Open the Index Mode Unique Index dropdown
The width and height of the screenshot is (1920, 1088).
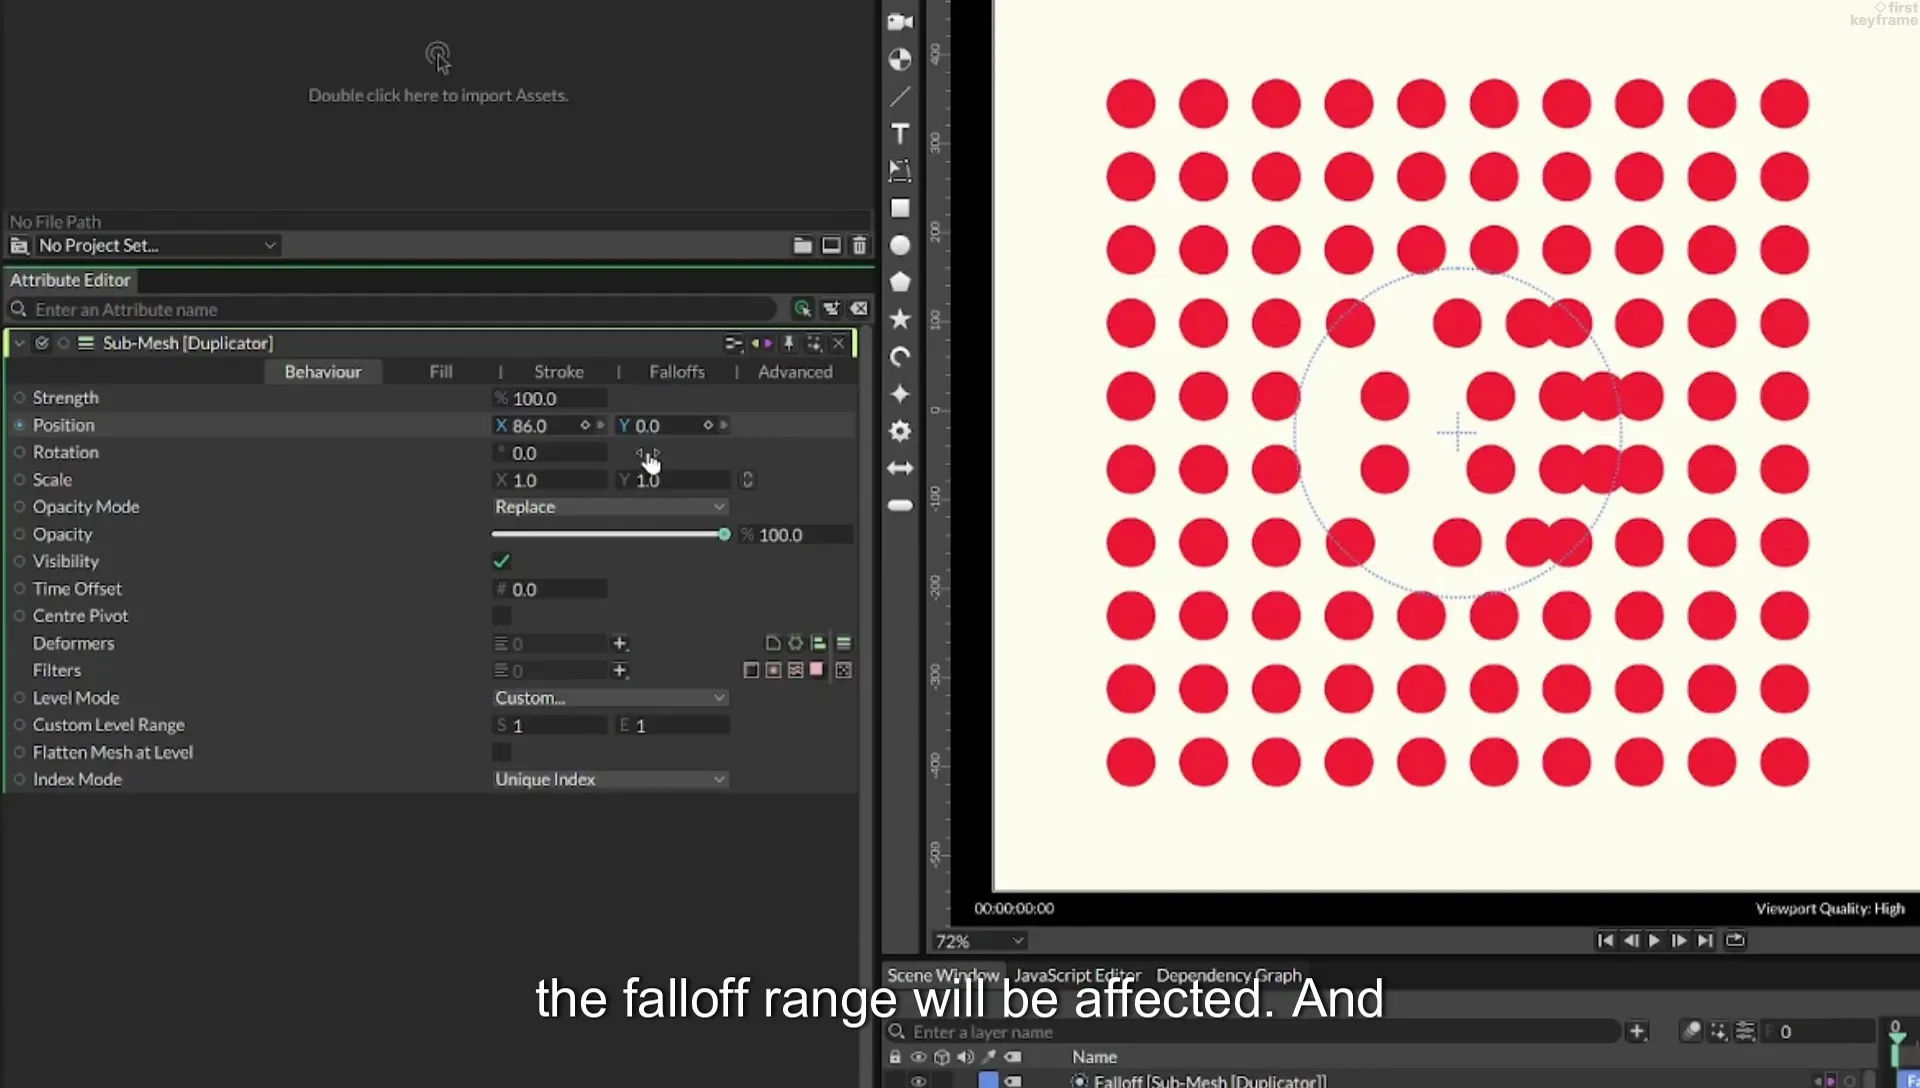(610, 779)
